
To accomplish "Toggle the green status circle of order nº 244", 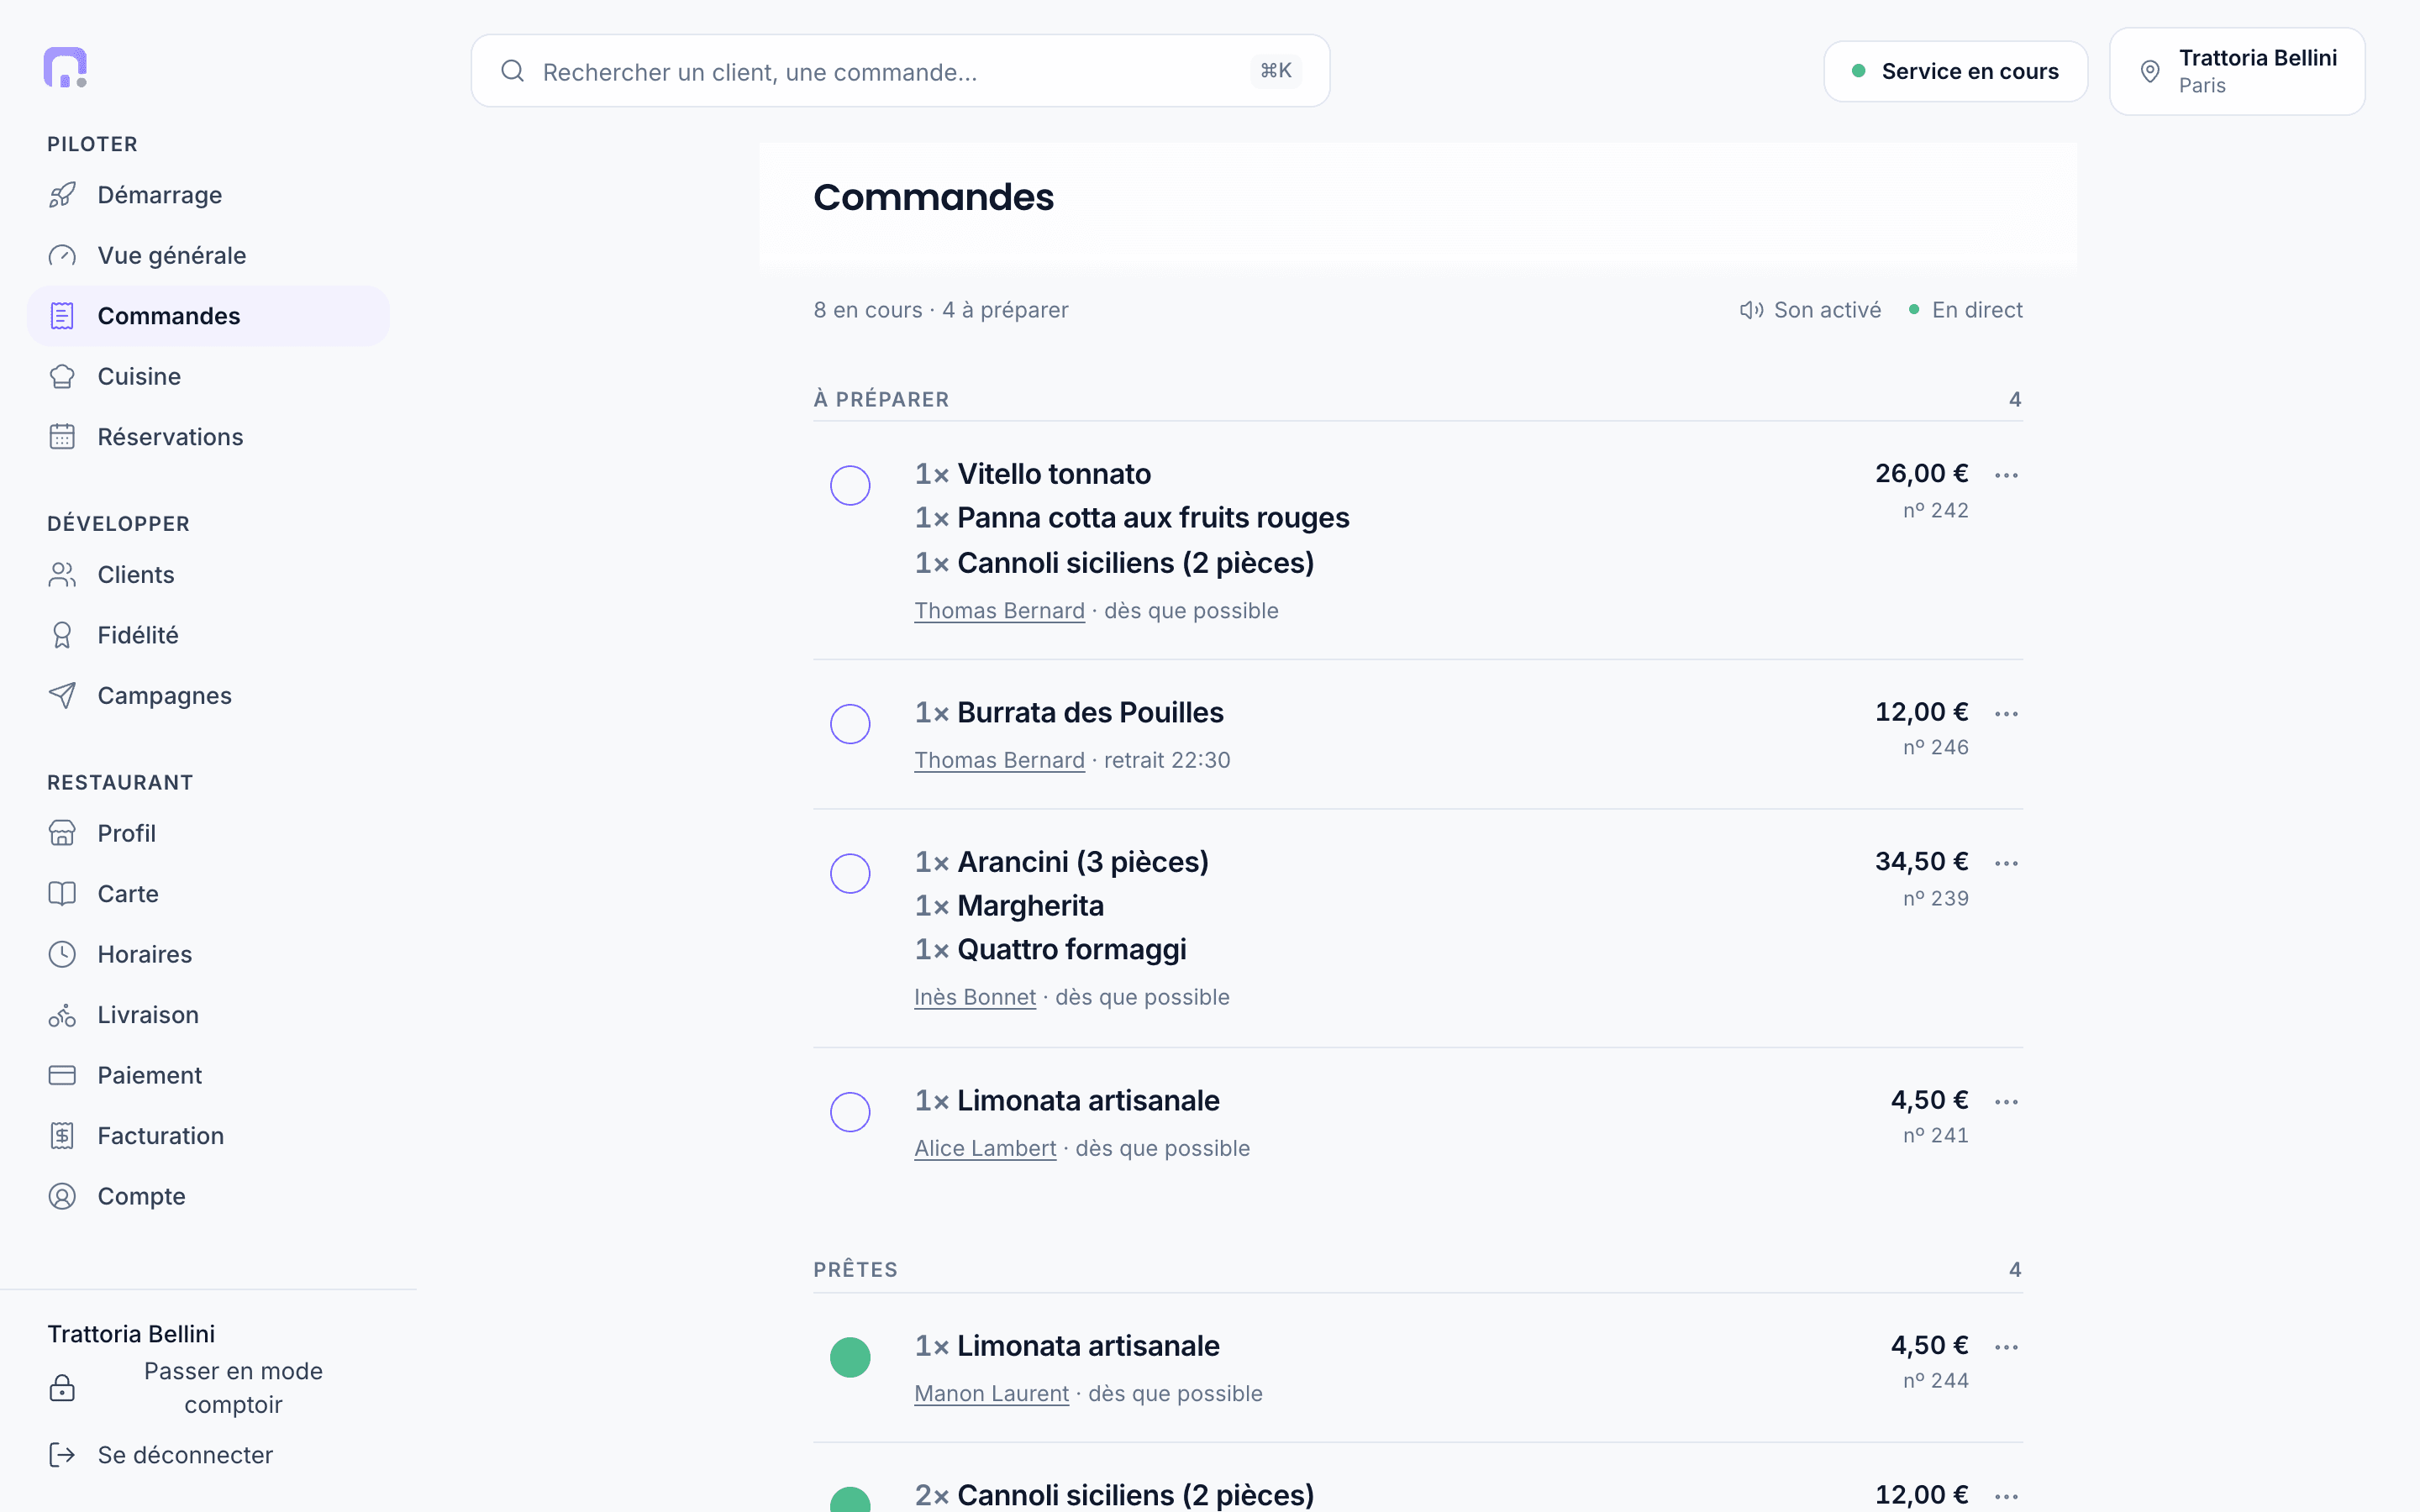I will [x=850, y=1358].
